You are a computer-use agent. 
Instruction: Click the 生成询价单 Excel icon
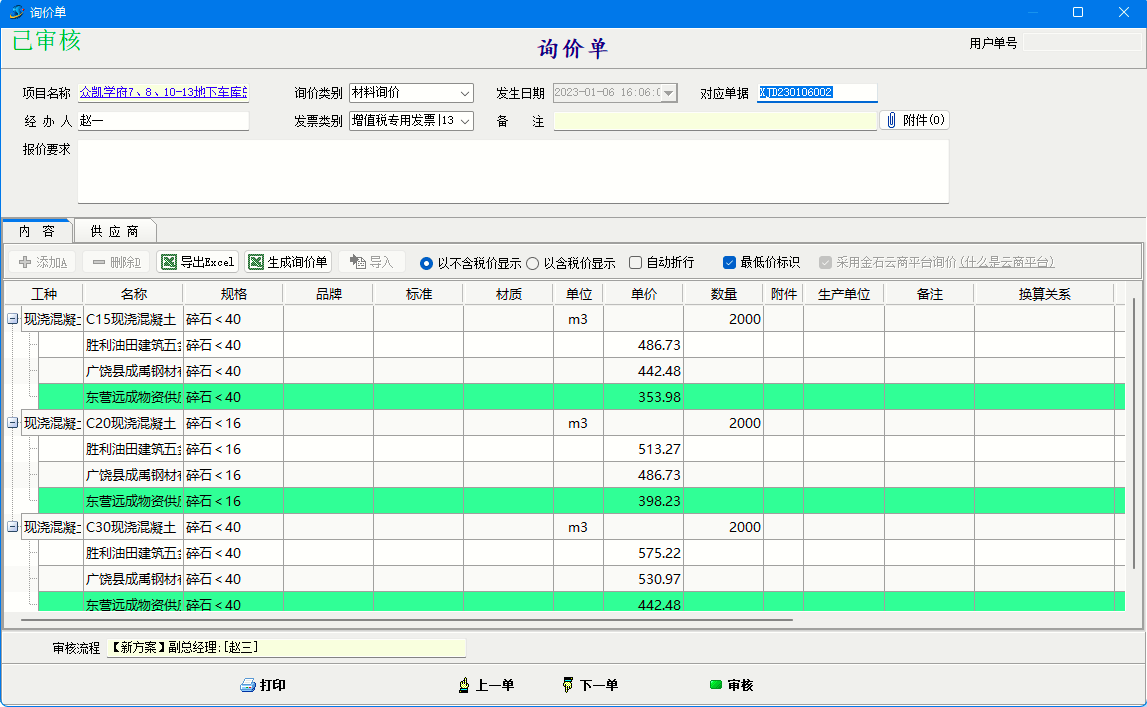coord(257,262)
